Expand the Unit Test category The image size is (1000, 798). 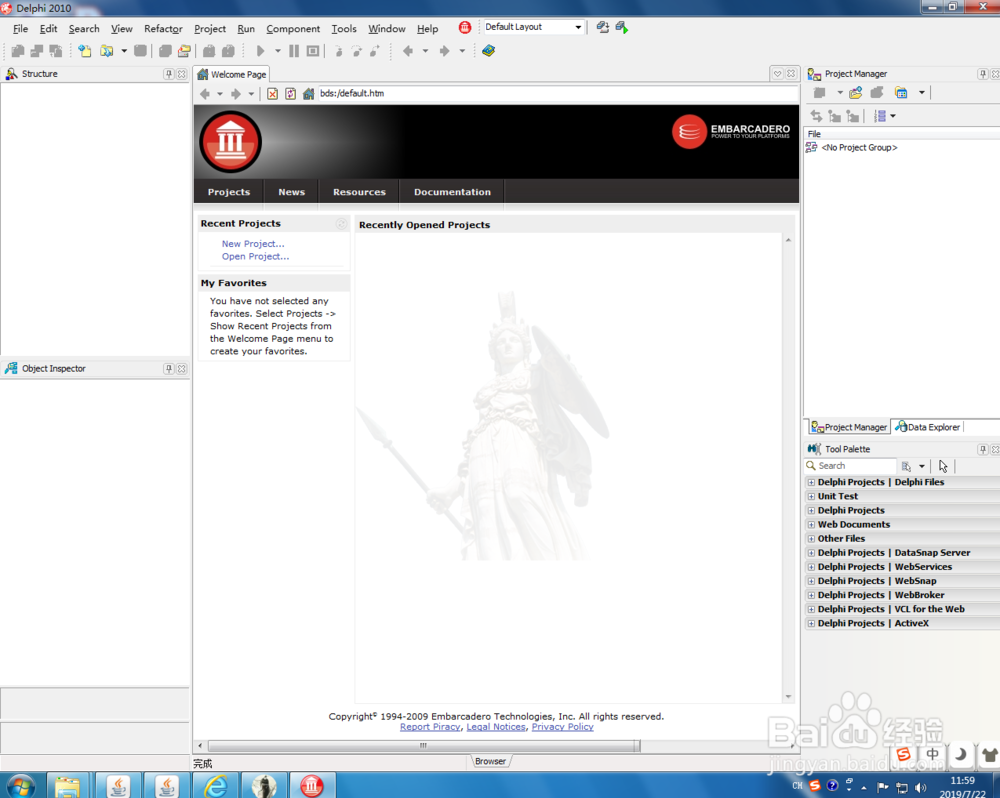click(811, 496)
